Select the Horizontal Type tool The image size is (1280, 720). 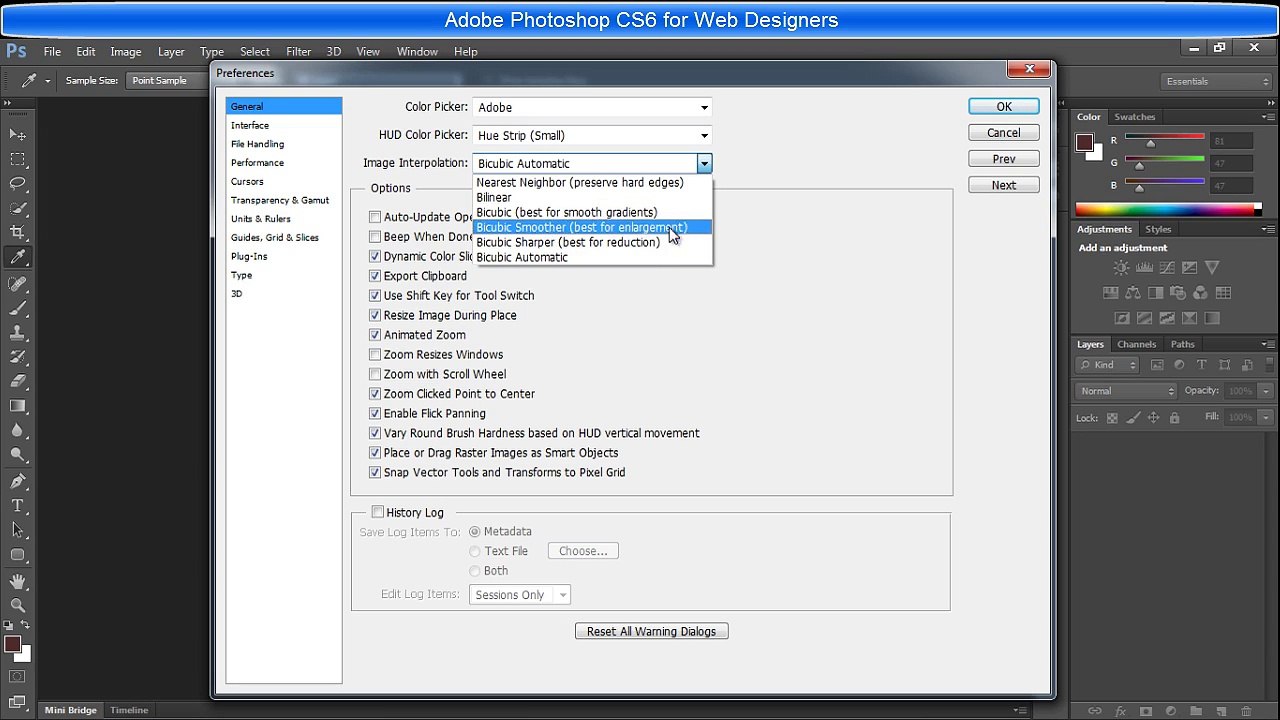(x=17, y=506)
